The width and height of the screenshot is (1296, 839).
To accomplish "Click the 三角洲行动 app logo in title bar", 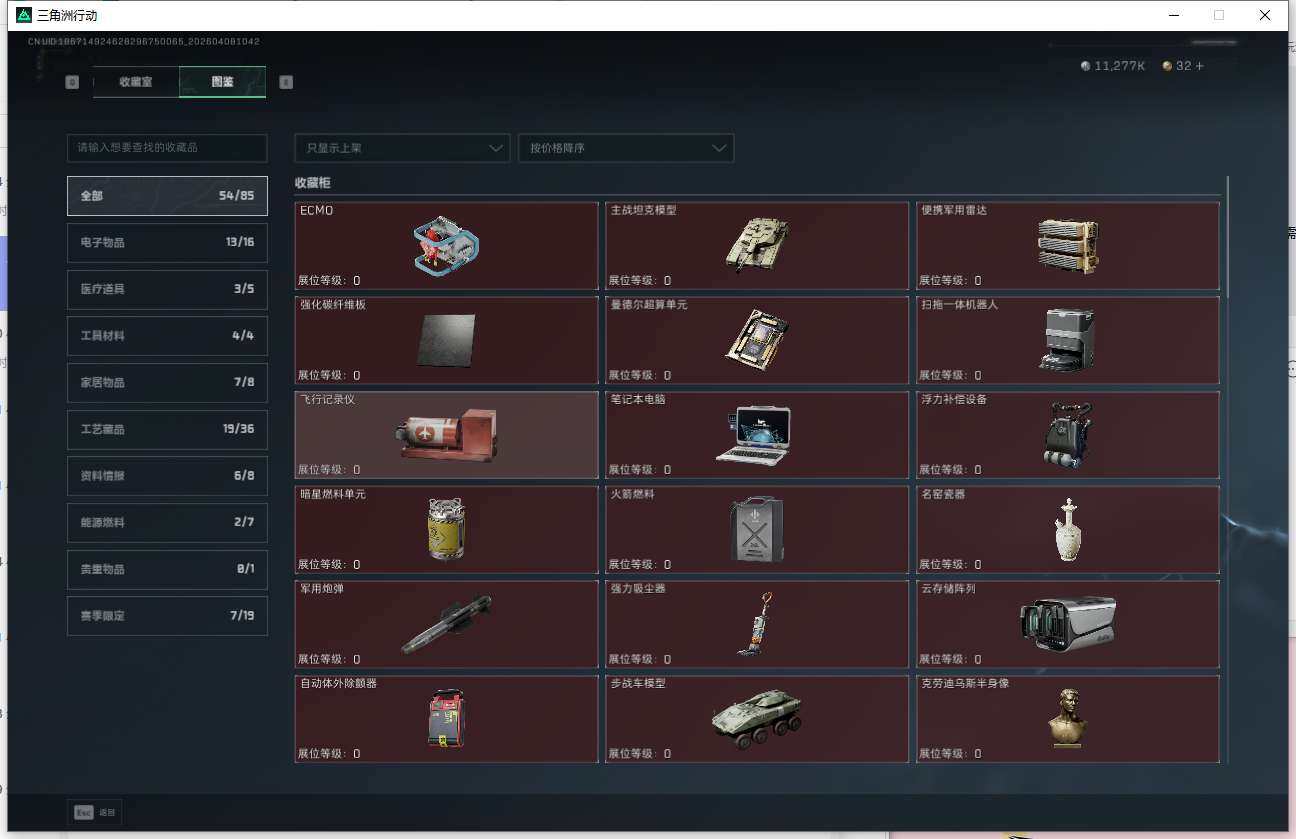I will 24,15.
